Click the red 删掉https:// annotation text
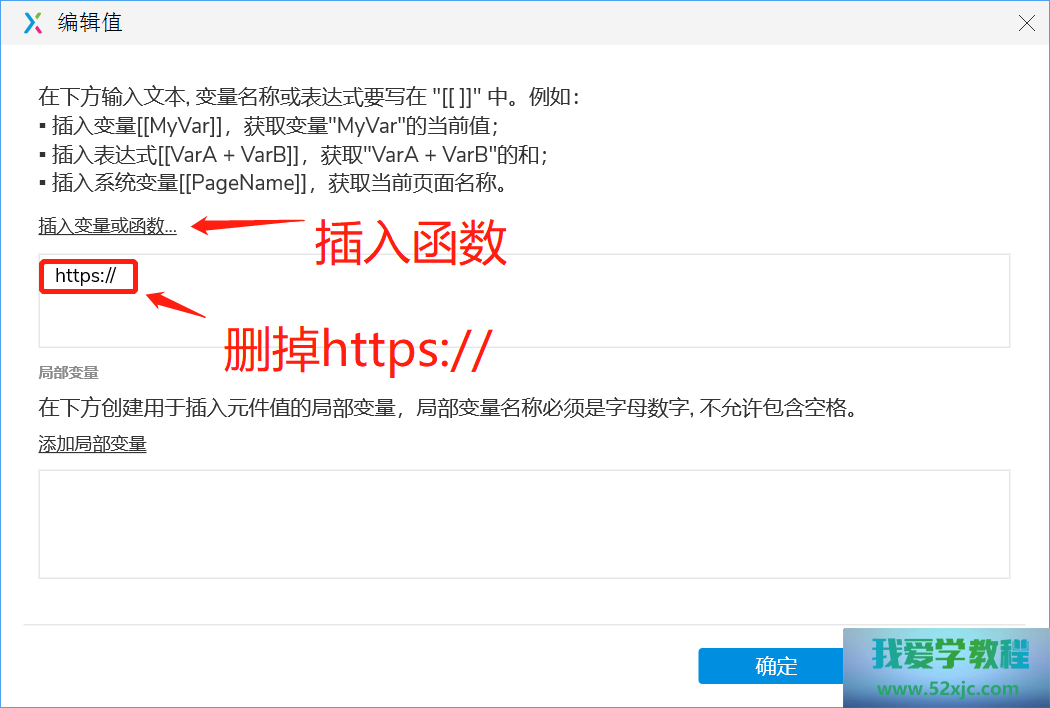The height and width of the screenshot is (708, 1050). coord(358,349)
